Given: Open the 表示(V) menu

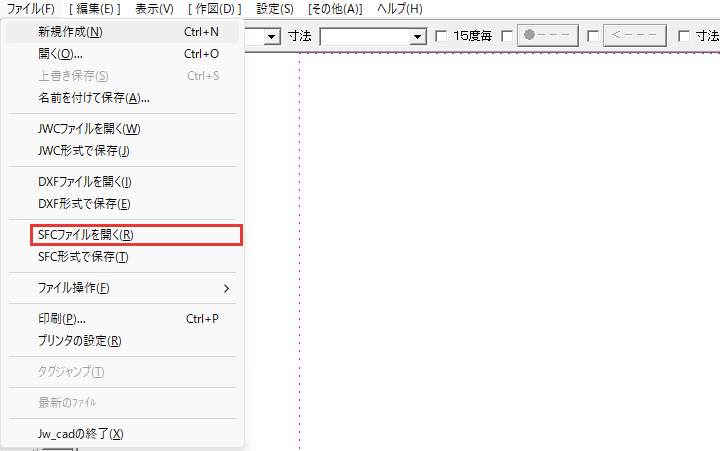Looking at the screenshot, I should pyautogui.click(x=154, y=9).
